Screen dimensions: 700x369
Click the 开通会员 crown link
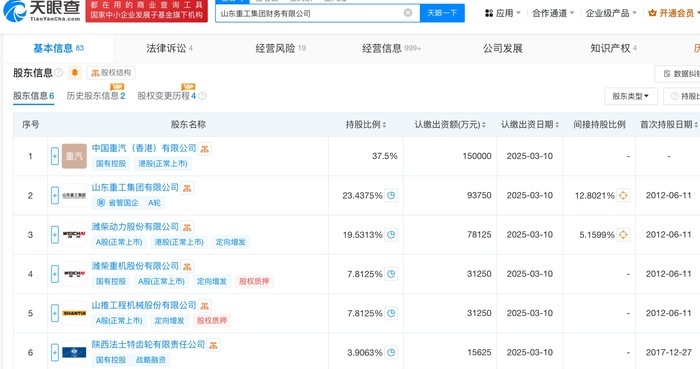coord(673,13)
